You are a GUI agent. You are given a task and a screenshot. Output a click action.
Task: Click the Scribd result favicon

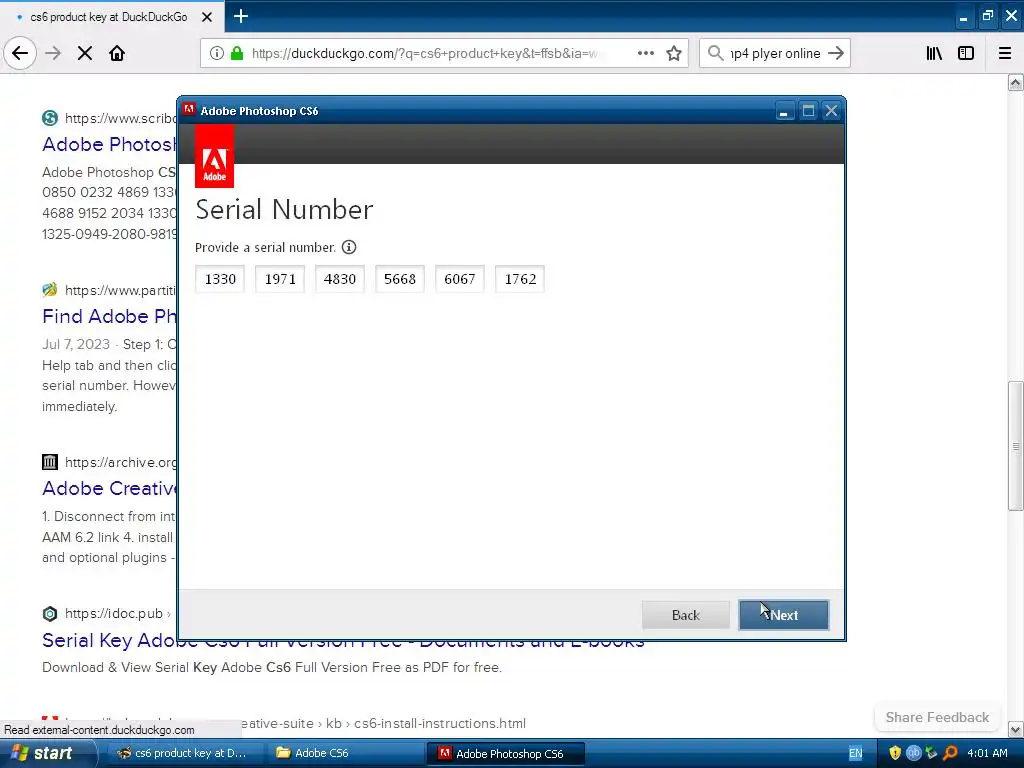point(50,118)
